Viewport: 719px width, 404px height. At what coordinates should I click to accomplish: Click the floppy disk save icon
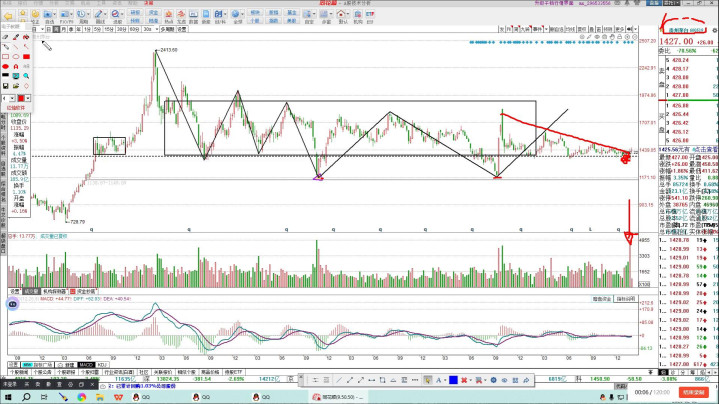(8, 86)
